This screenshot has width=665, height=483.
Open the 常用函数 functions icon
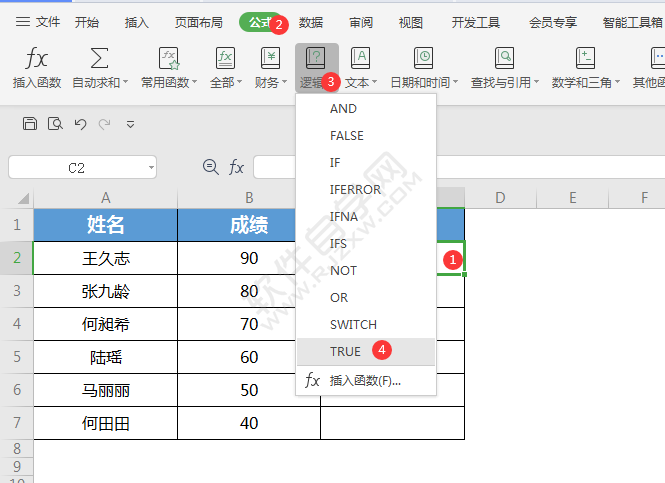pyautogui.click(x=169, y=58)
